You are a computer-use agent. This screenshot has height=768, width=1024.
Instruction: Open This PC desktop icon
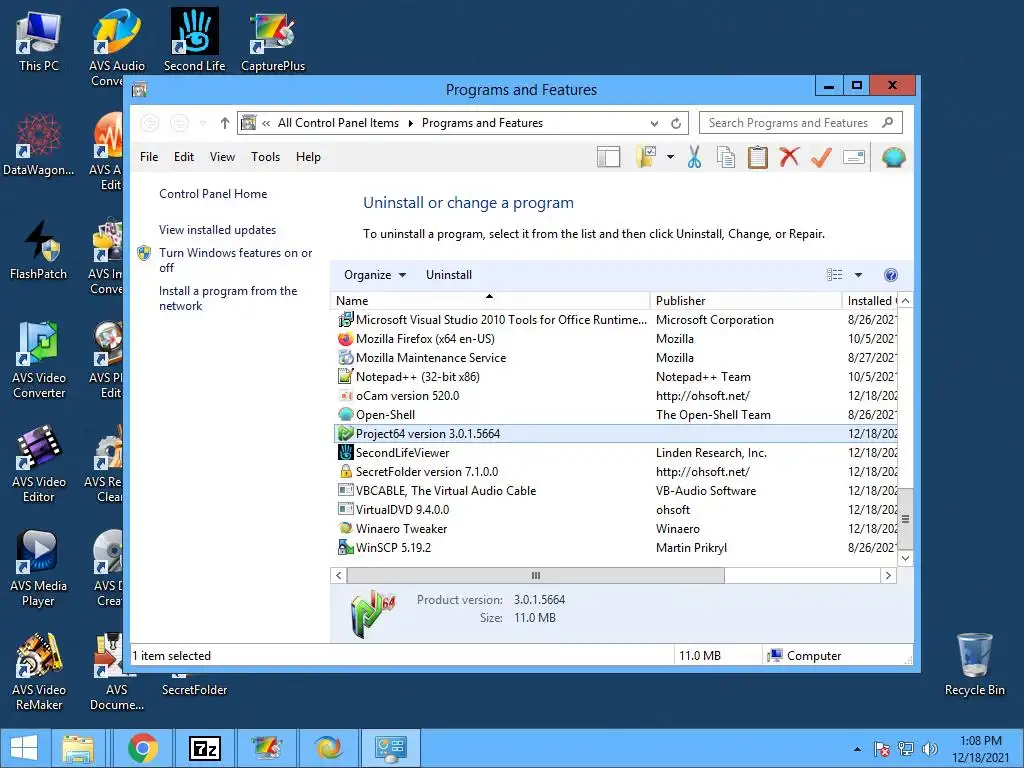pyautogui.click(x=39, y=41)
